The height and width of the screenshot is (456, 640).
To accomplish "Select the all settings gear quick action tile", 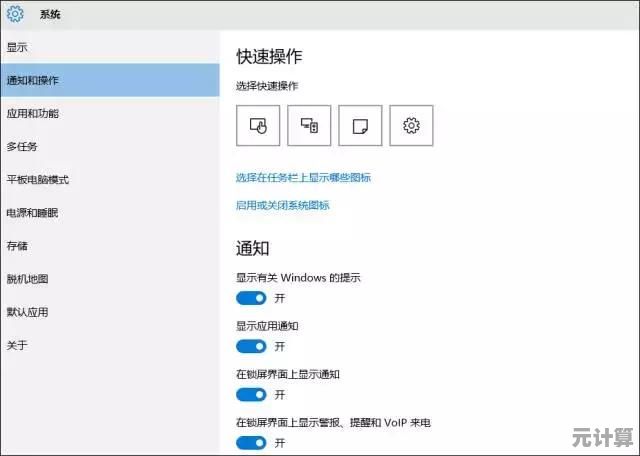I will click(410, 126).
